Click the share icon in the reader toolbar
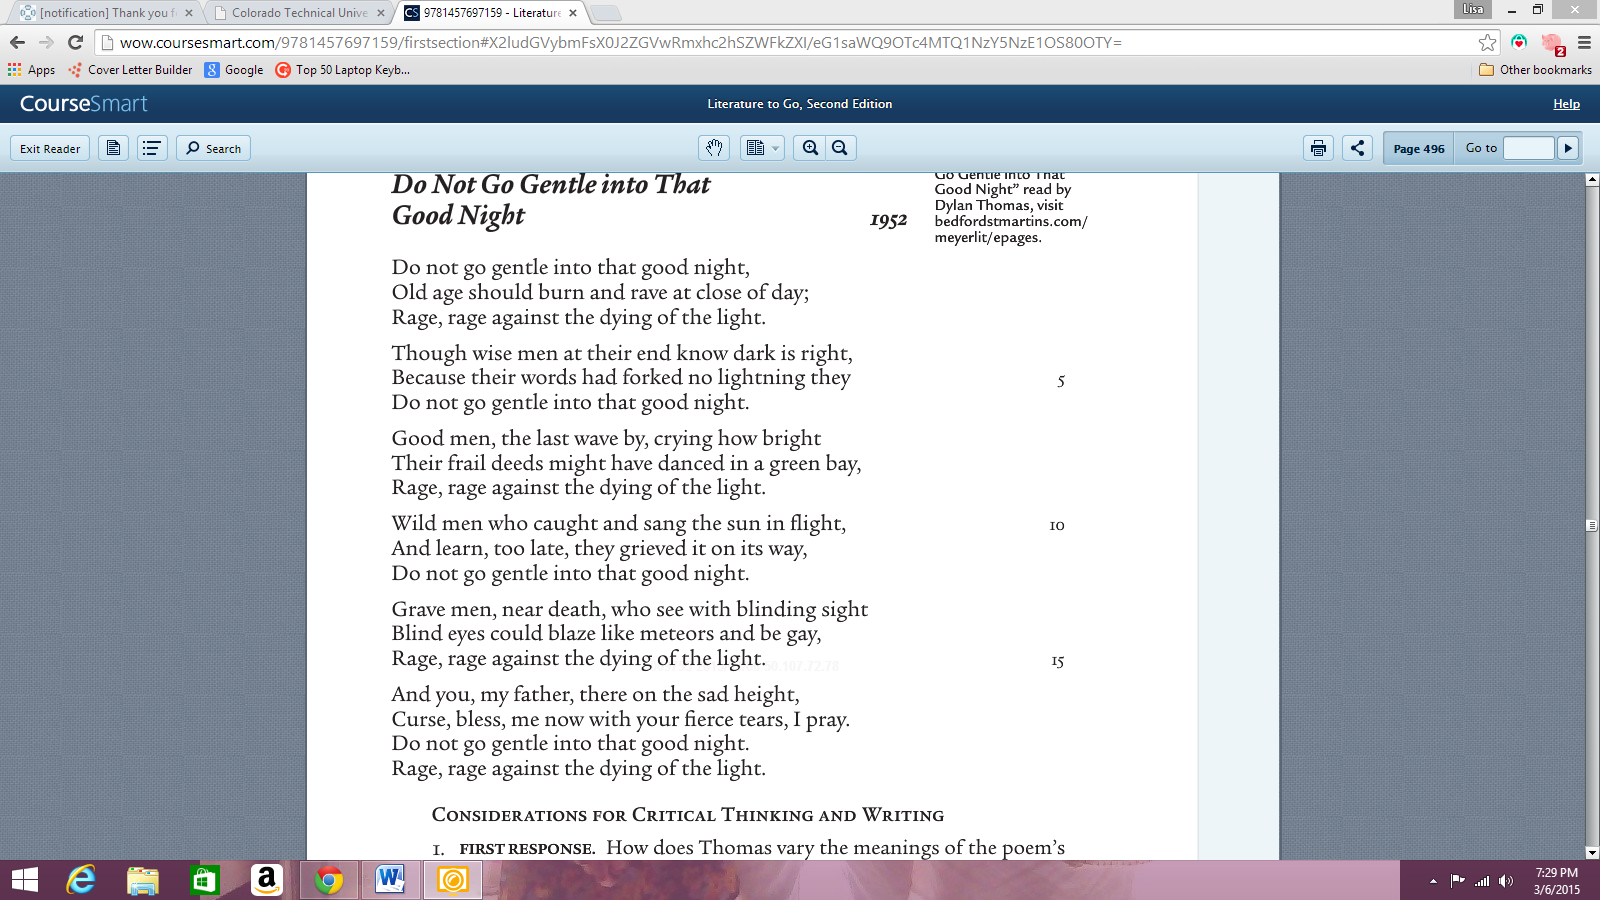The width and height of the screenshot is (1600, 900). pyautogui.click(x=1357, y=148)
